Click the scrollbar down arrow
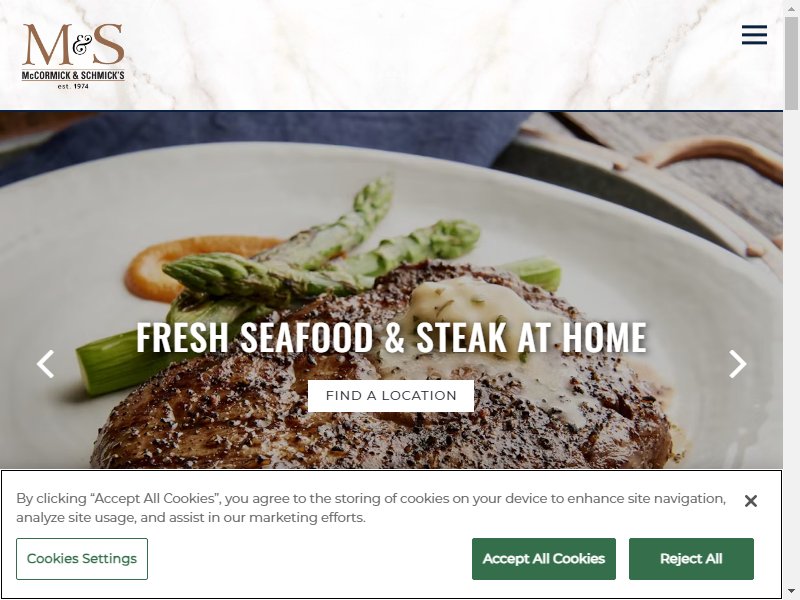 click(x=791, y=593)
